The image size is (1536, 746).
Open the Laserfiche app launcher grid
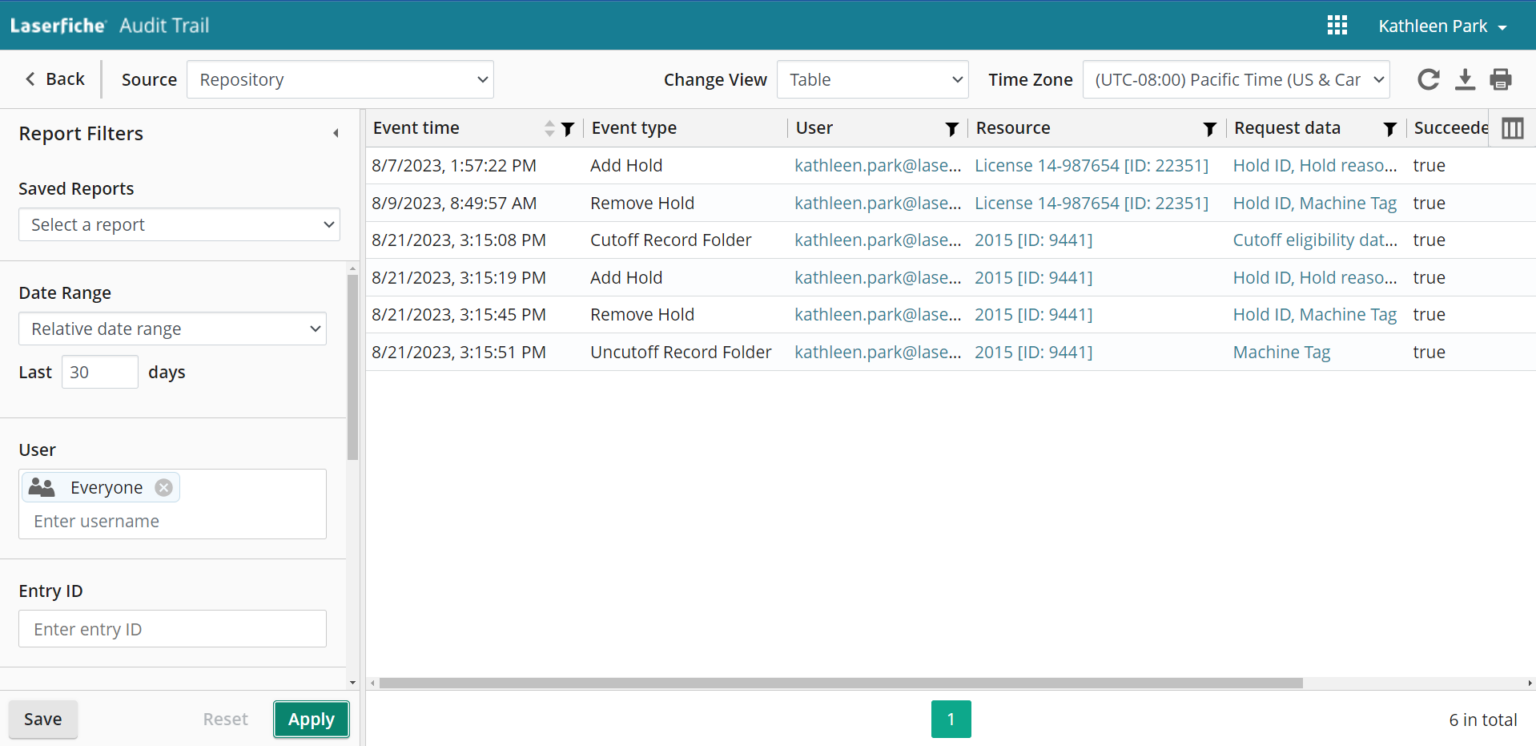[1337, 25]
